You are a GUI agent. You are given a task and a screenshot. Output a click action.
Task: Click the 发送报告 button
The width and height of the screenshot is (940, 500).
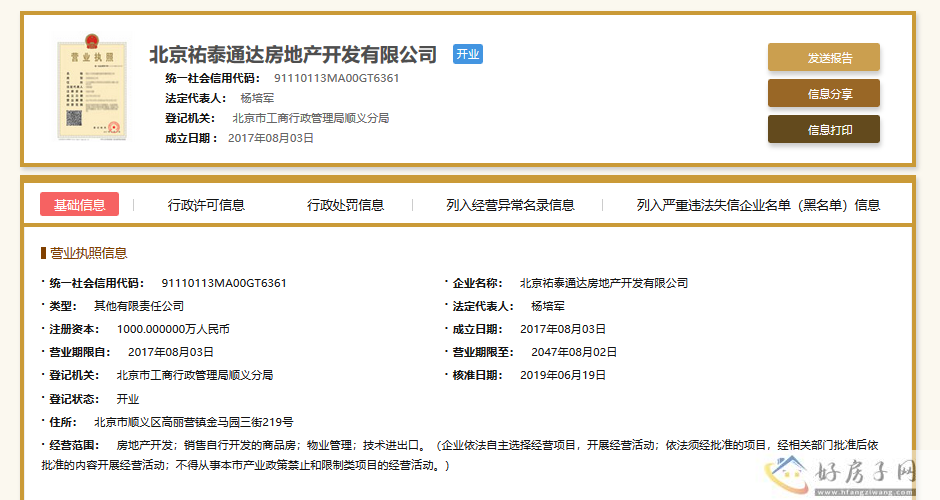[824, 58]
